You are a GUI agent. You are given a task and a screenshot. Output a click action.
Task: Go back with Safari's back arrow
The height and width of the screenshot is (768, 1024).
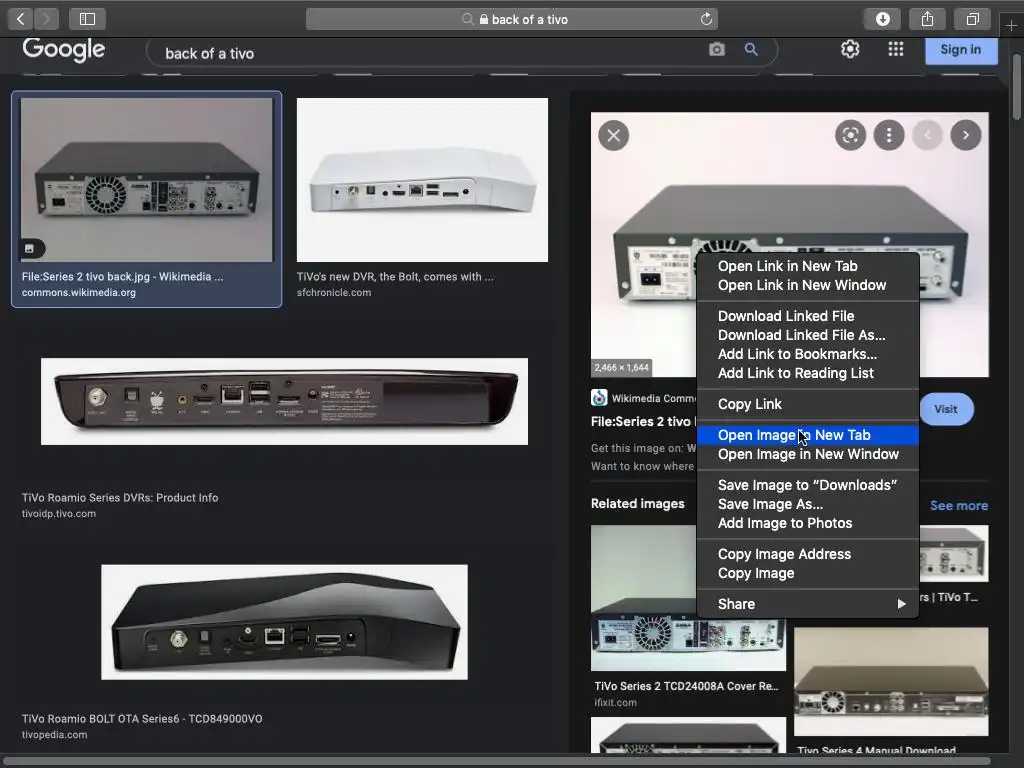click(20, 19)
